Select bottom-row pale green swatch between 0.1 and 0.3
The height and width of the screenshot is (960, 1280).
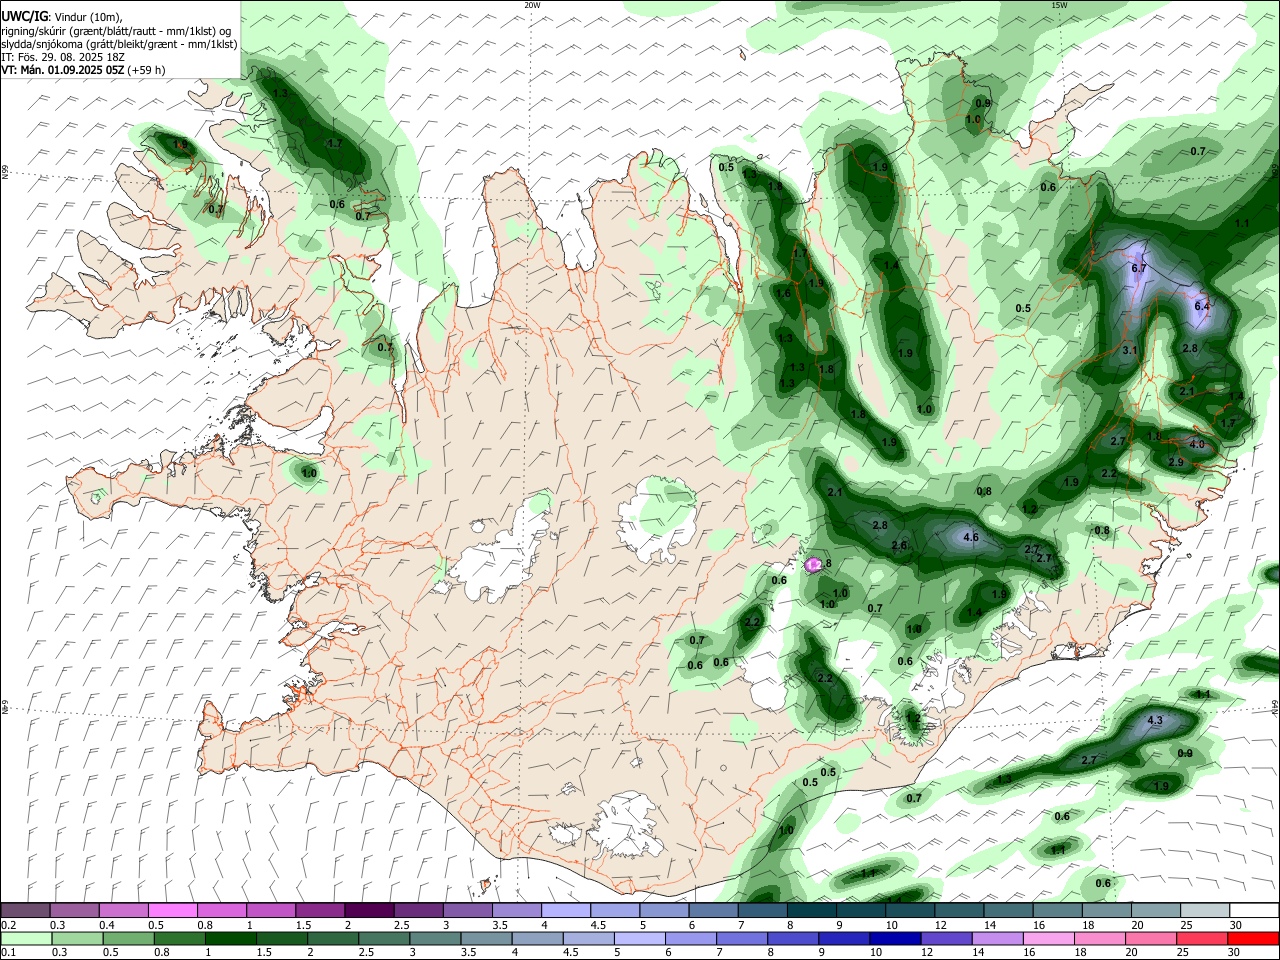25,938
